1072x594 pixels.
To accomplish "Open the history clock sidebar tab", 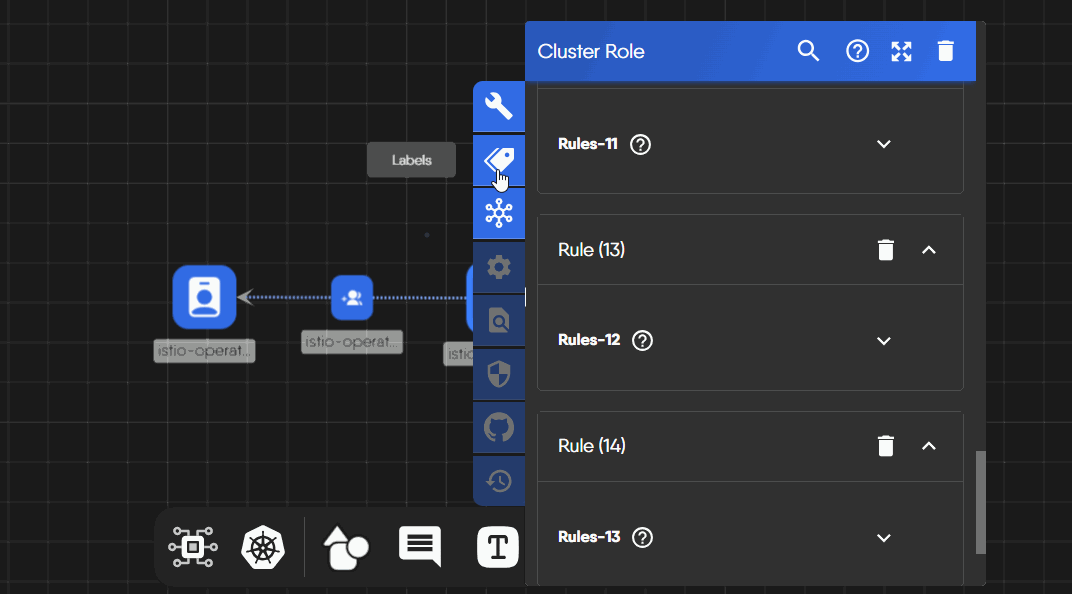I will 498,481.
